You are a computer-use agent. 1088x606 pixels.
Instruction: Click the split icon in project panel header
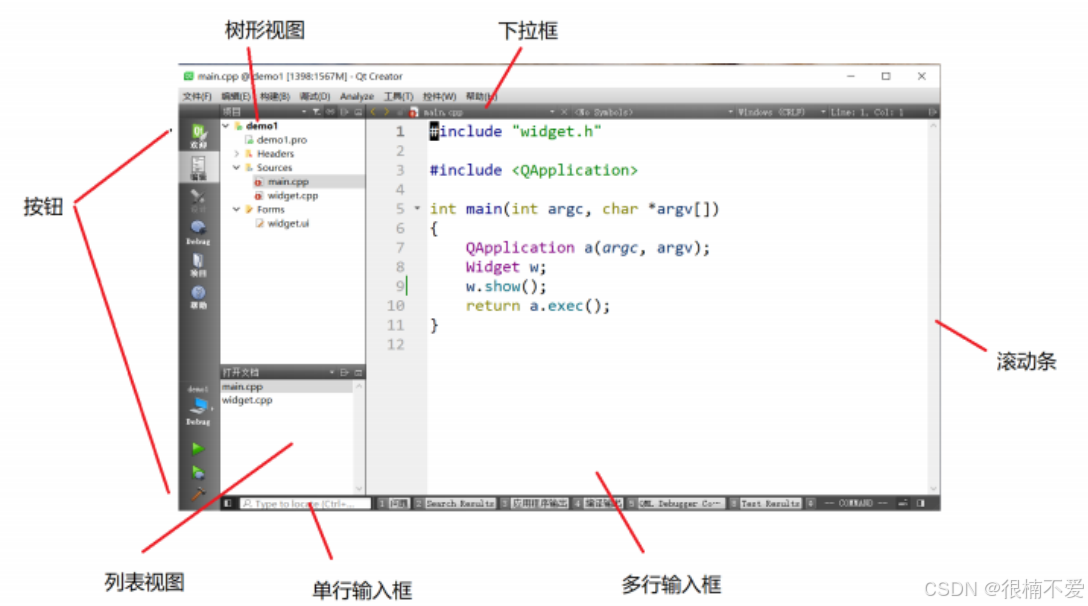(x=344, y=112)
